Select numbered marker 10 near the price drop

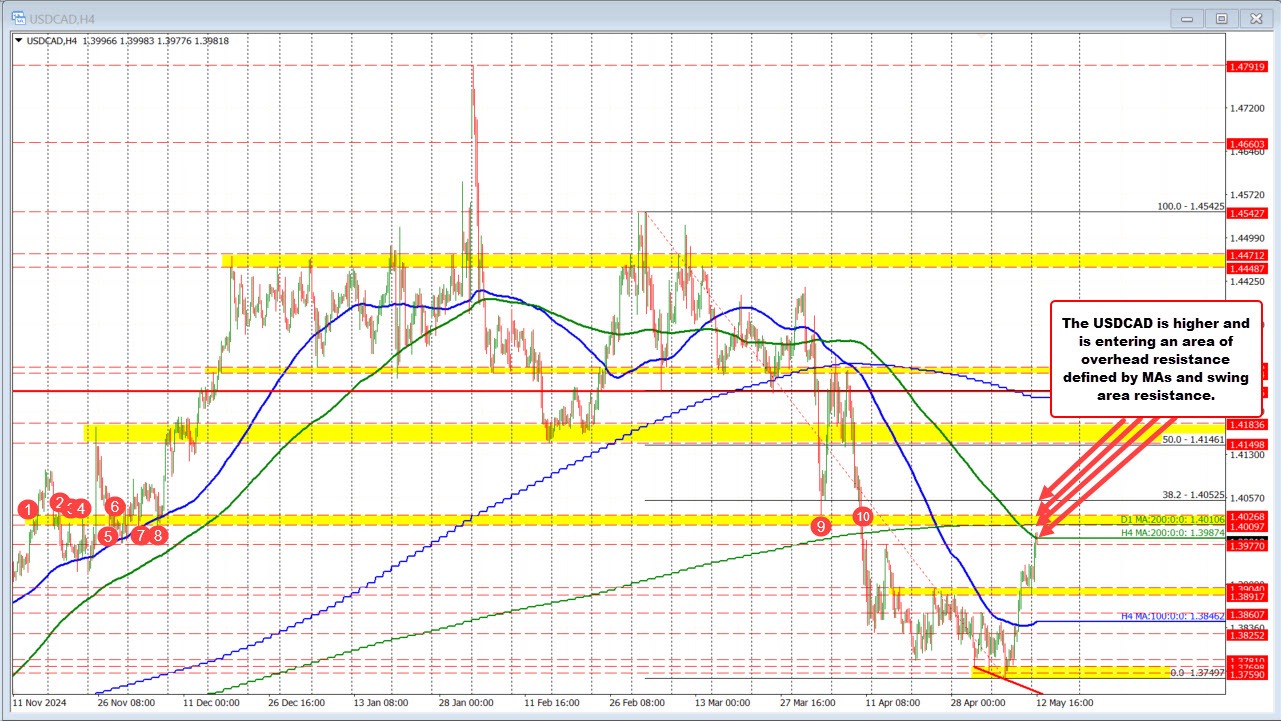pyautogui.click(x=863, y=517)
